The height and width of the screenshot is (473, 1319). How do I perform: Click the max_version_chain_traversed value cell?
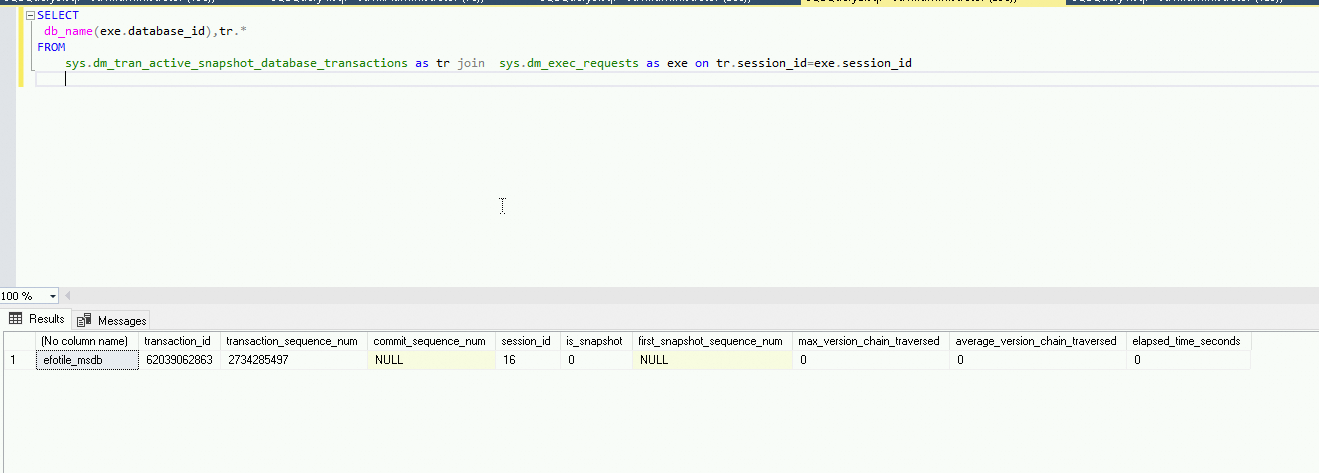pos(870,360)
